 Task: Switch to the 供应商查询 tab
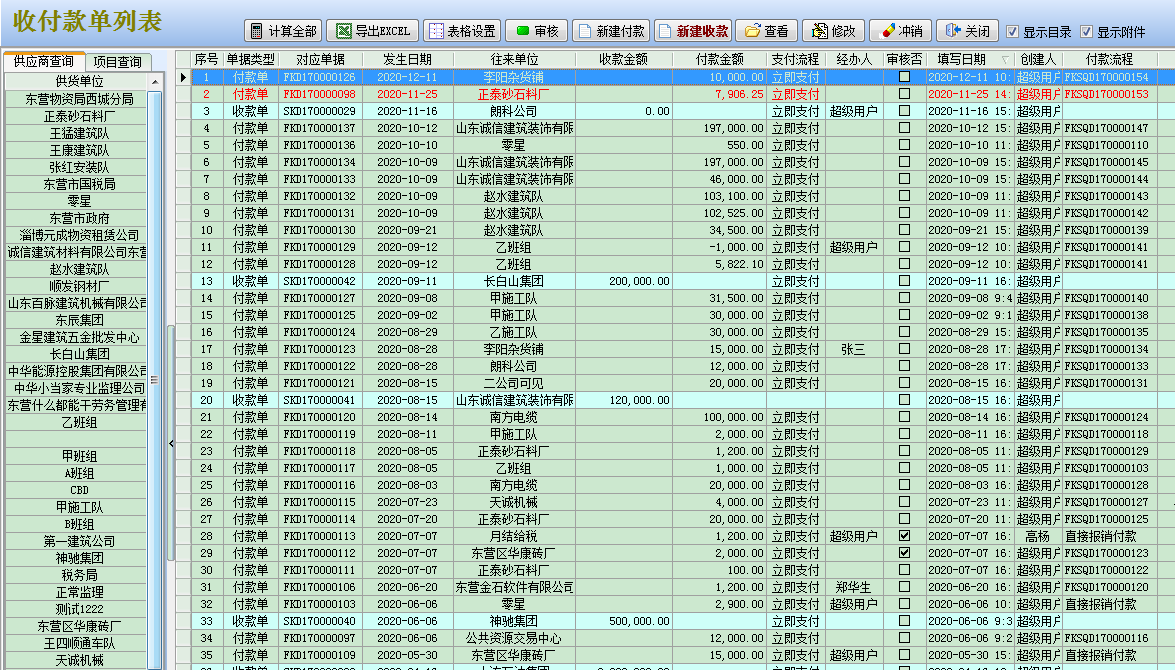point(43,61)
